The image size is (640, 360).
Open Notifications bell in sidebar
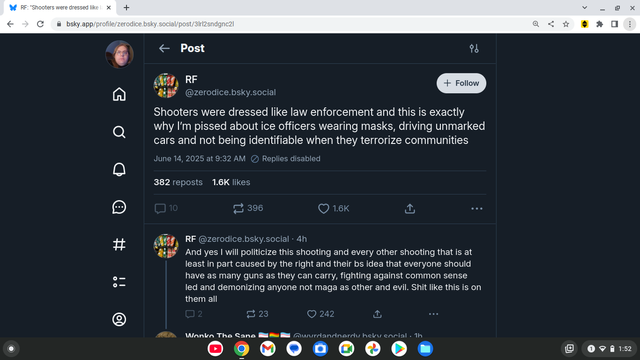(119, 169)
